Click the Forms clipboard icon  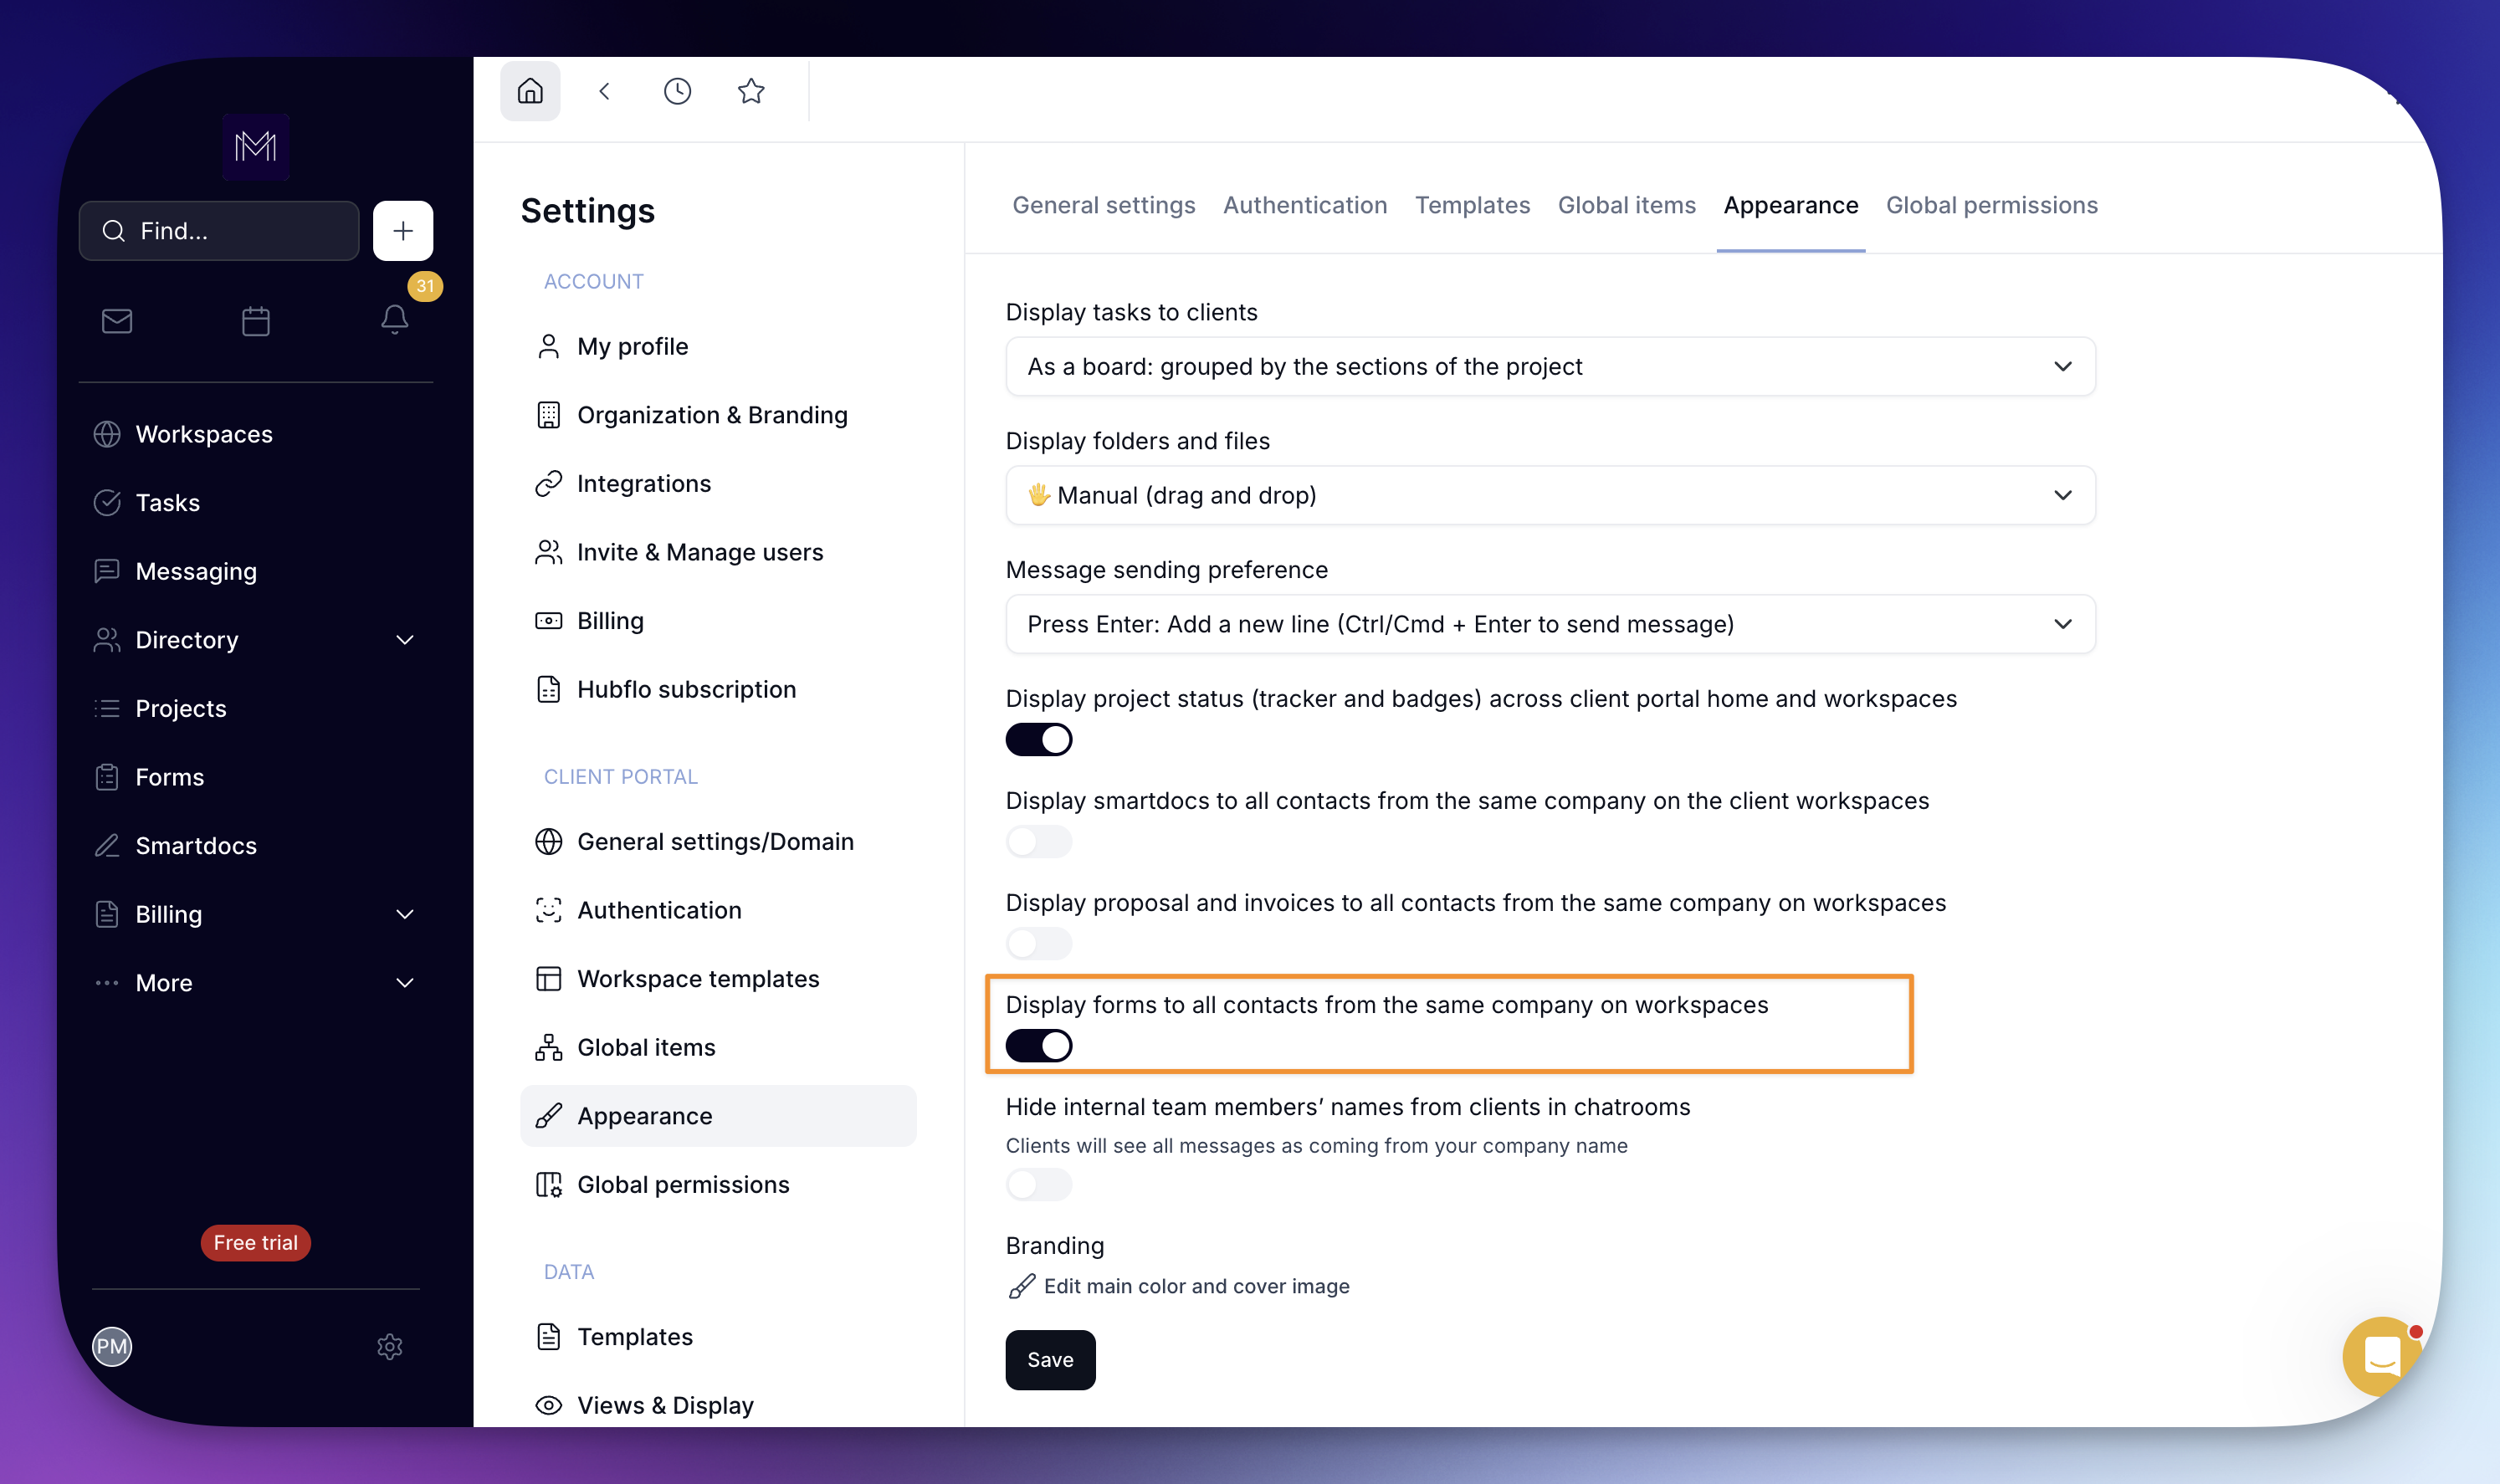click(107, 777)
